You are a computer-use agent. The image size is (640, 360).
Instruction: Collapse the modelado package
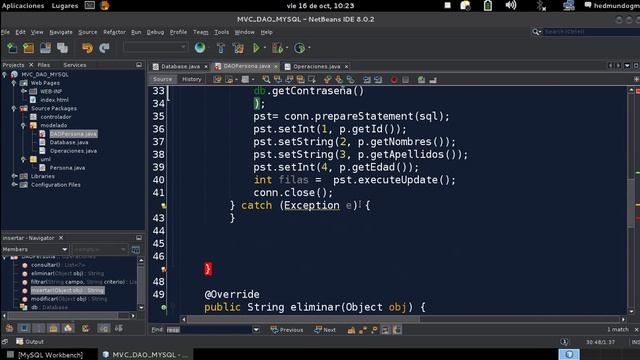23,125
